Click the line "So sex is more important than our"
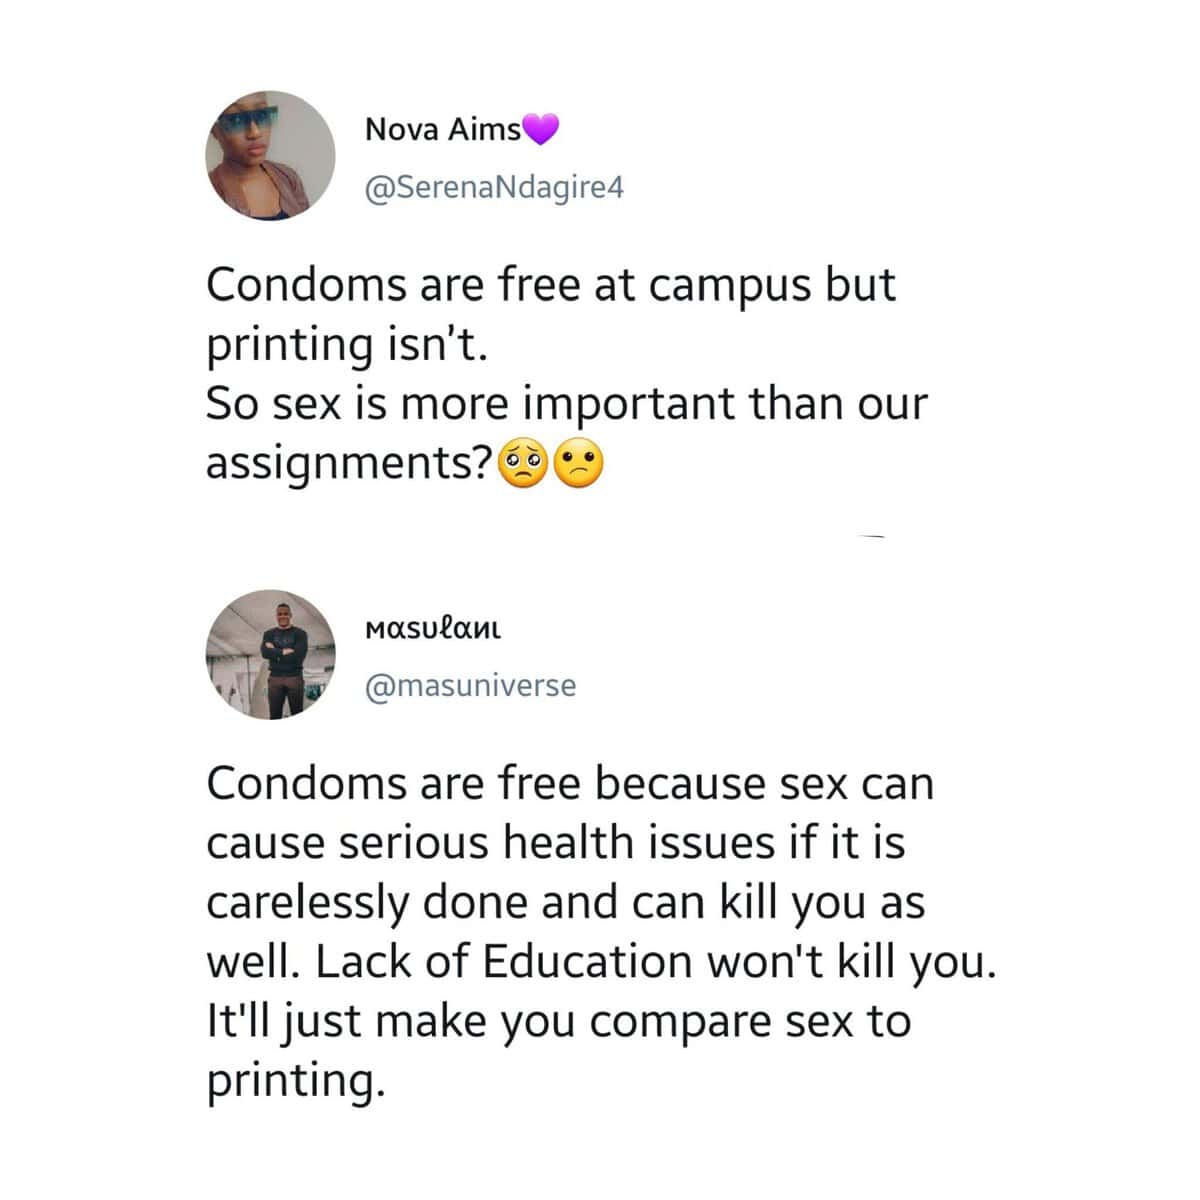 (x=566, y=404)
